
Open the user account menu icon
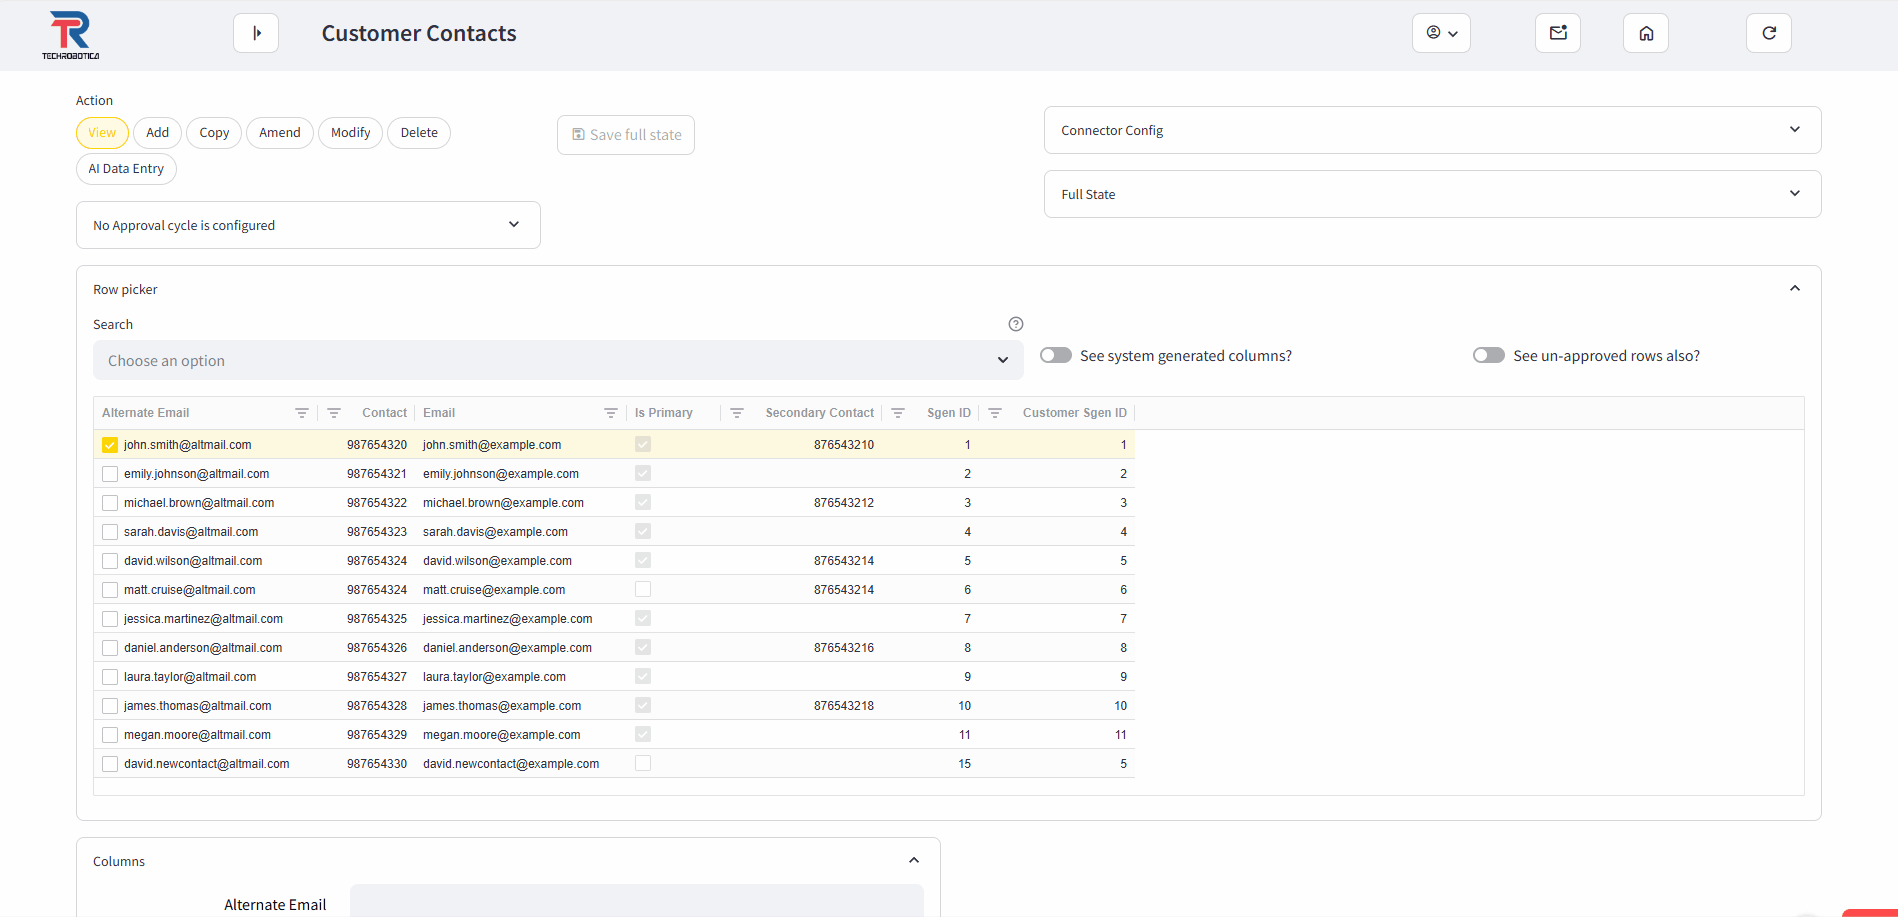click(x=1441, y=33)
